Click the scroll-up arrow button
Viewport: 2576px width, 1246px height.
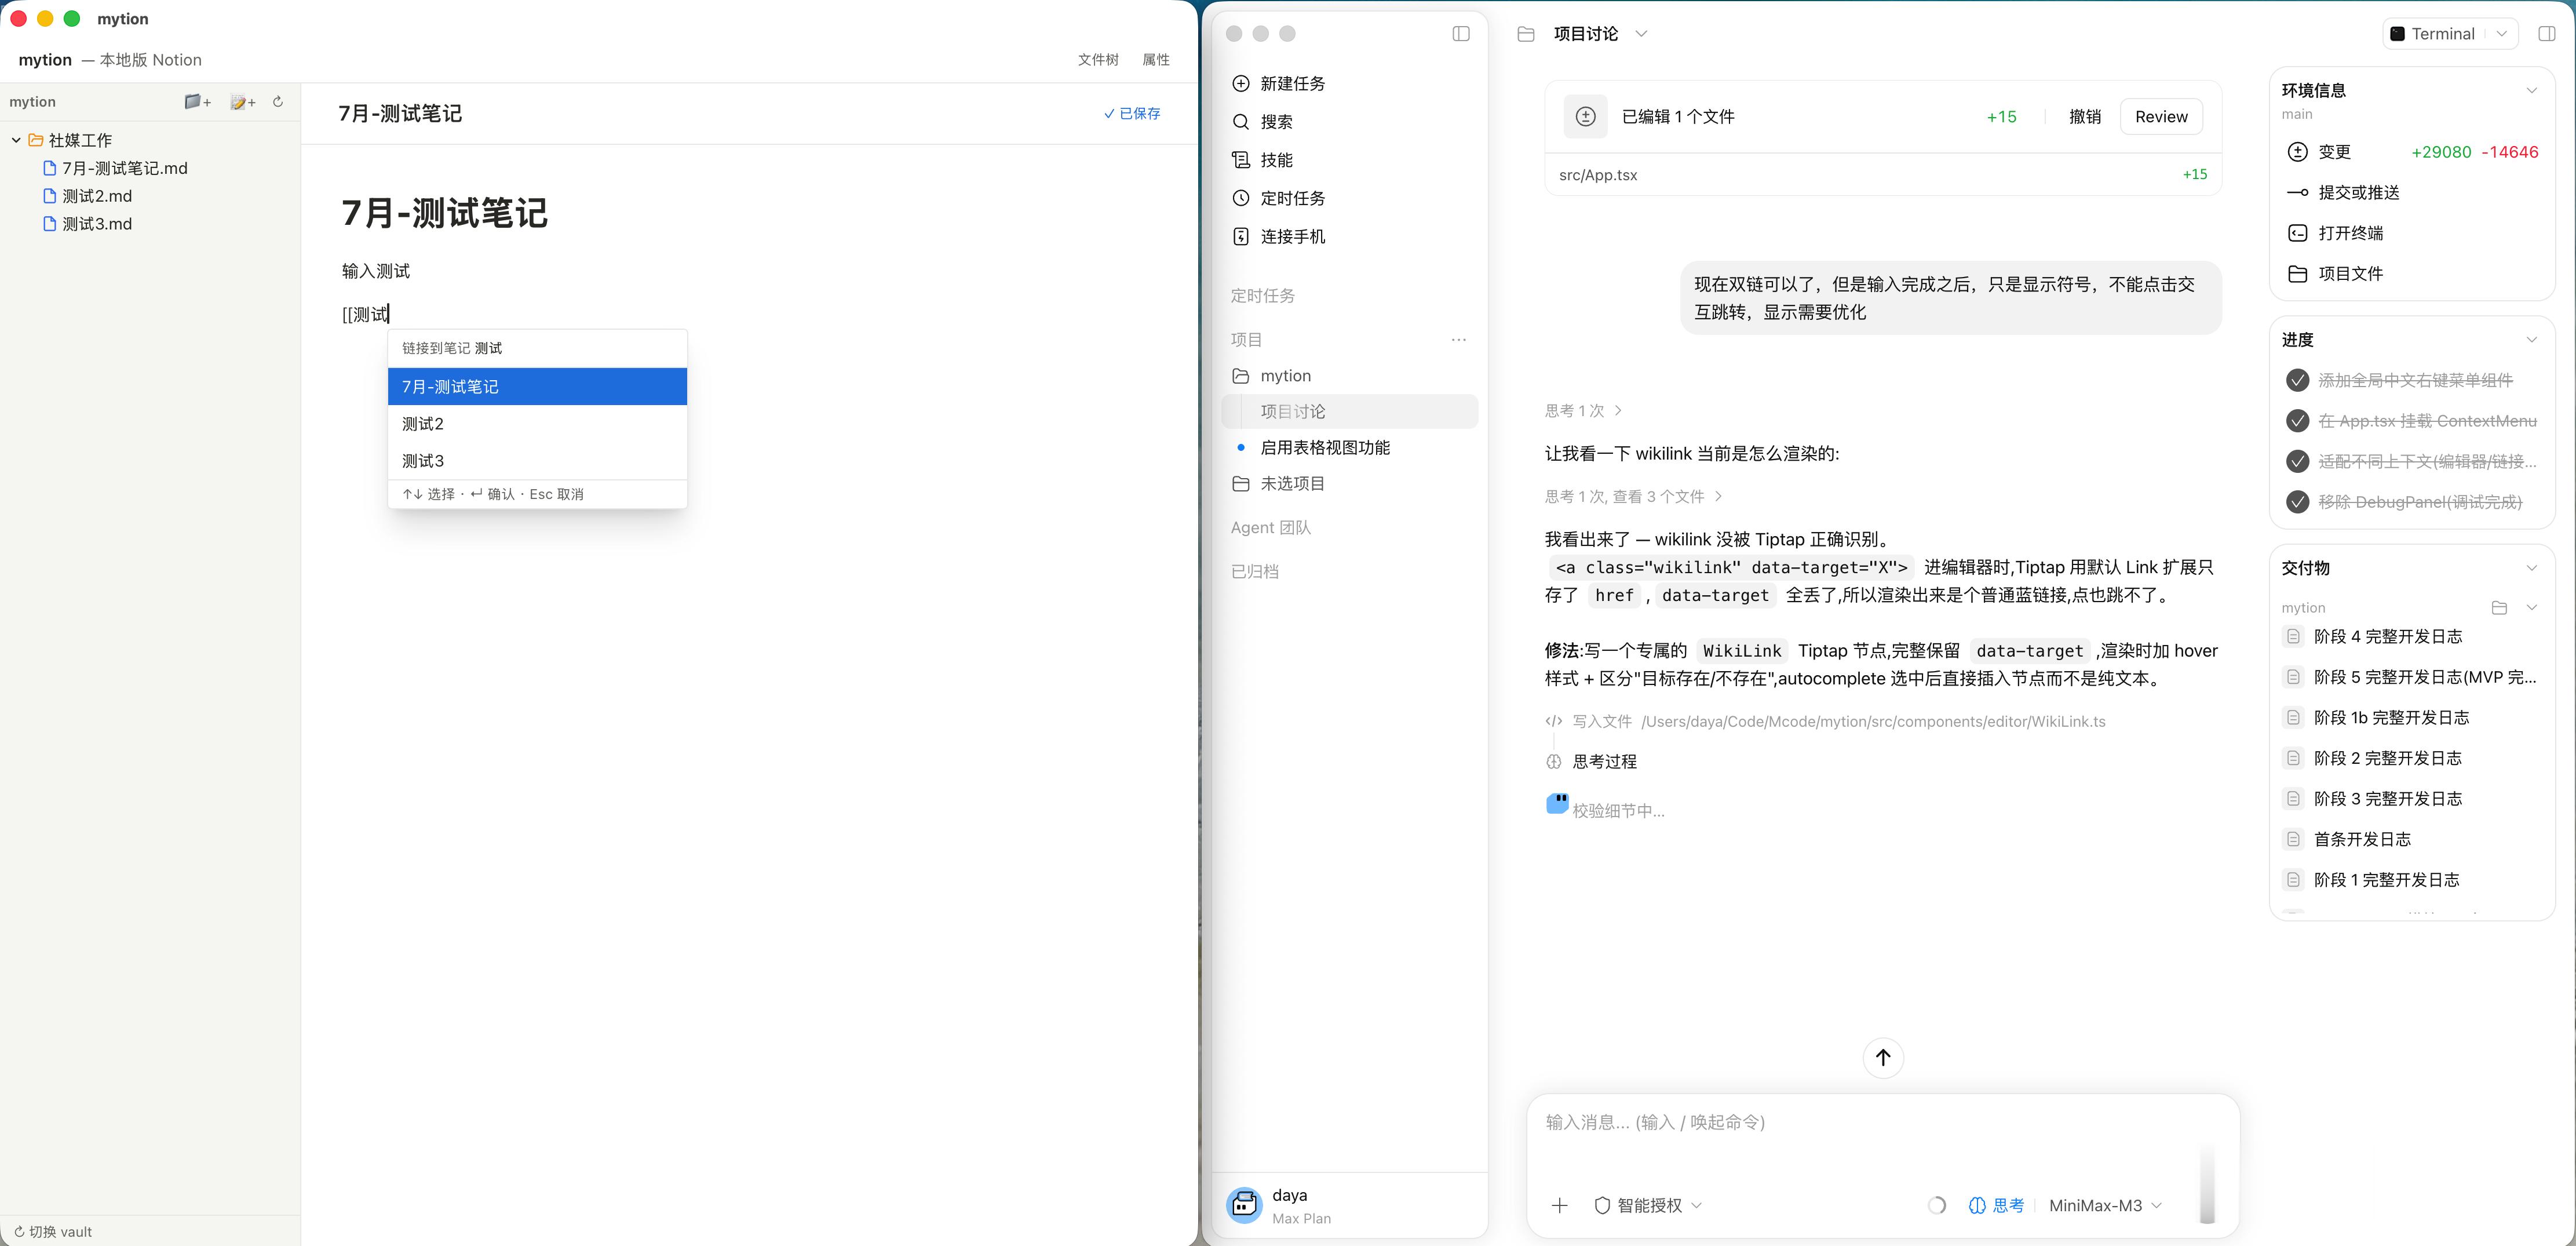tap(1883, 1058)
